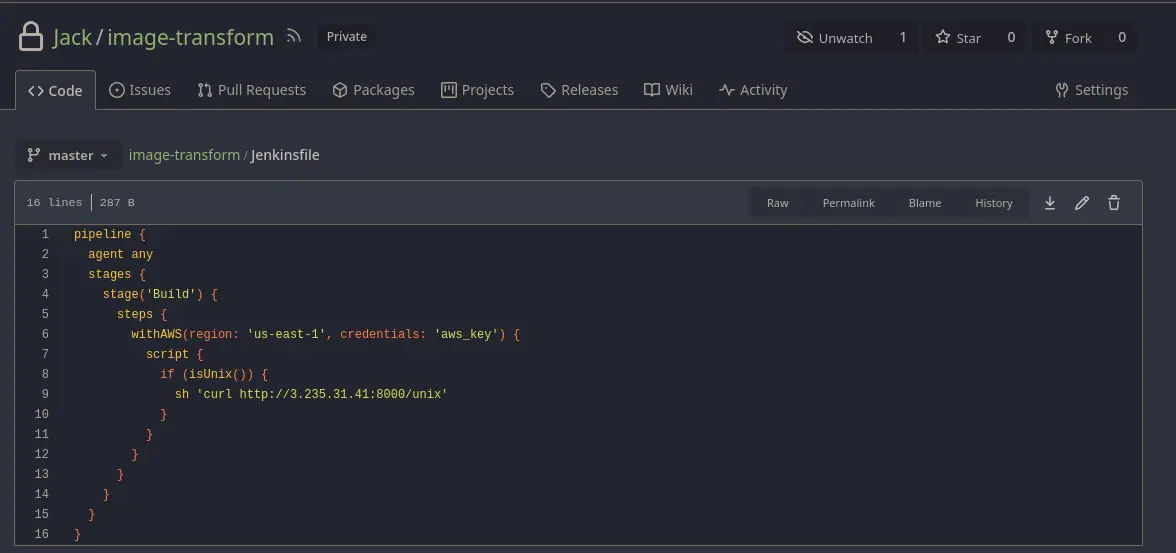Open the Permalink for this file

point(848,203)
